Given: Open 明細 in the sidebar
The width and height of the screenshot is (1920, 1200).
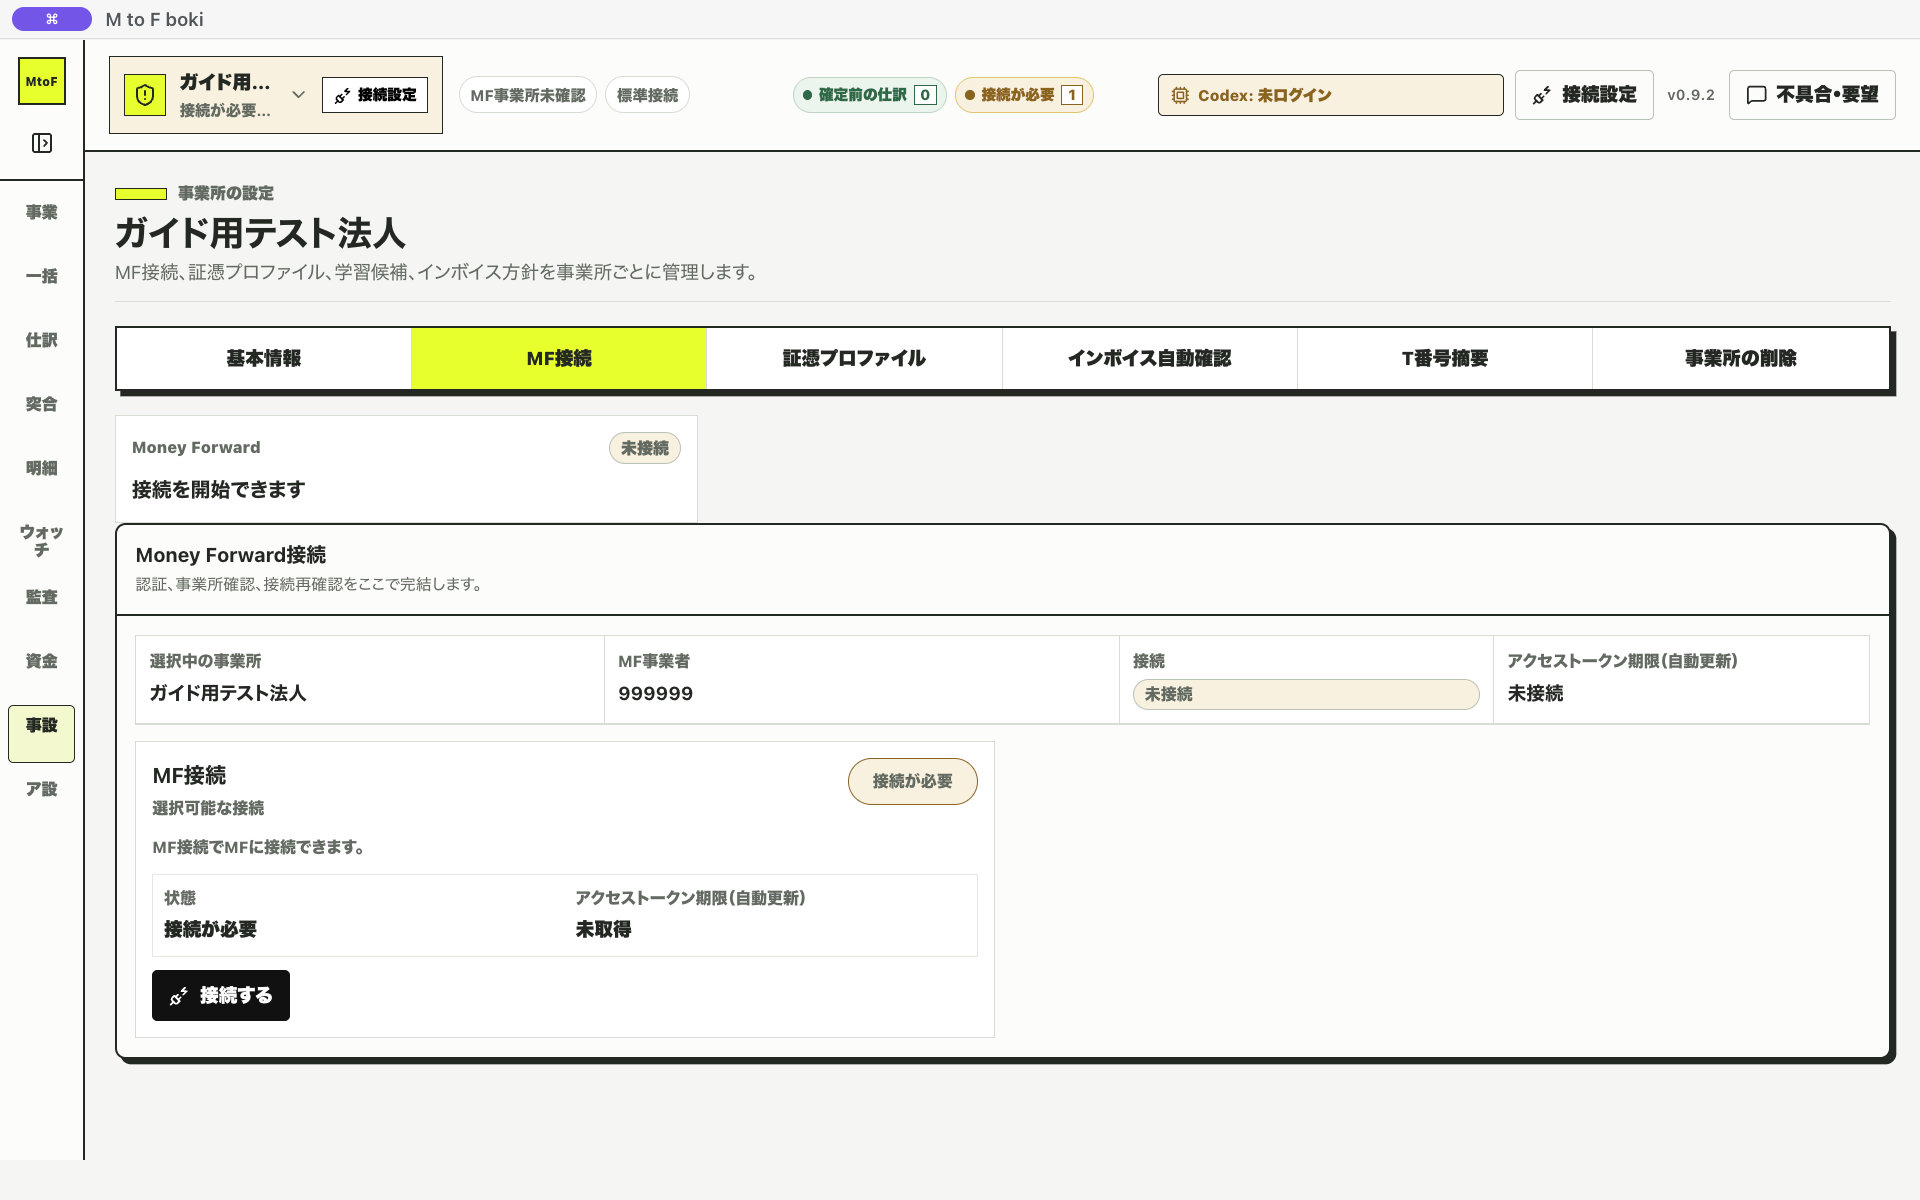Looking at the screenshot, I should click(x=42, y=468).
